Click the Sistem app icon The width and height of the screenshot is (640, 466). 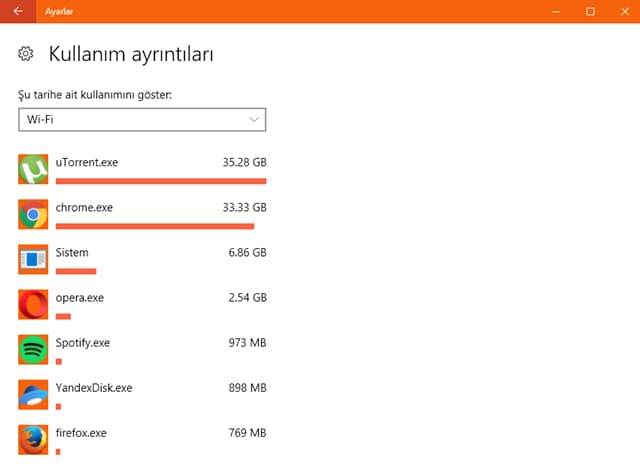click(x=33, y=260)
